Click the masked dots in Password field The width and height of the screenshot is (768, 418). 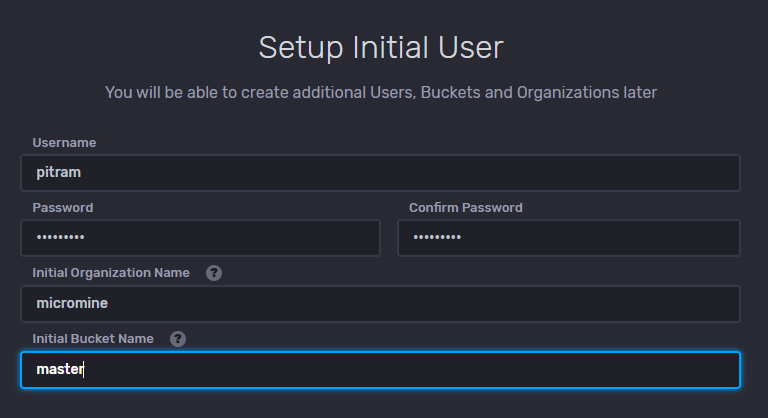coord(60,238)
